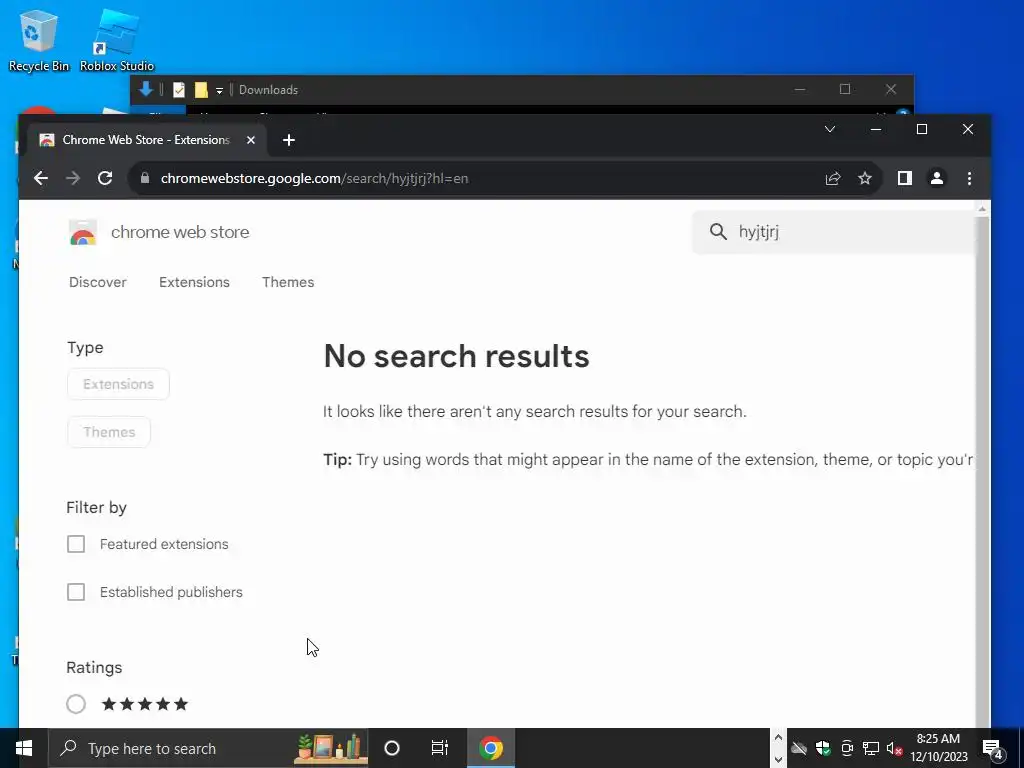Click Downloads window new folder icon

click(x=201, y=90)
